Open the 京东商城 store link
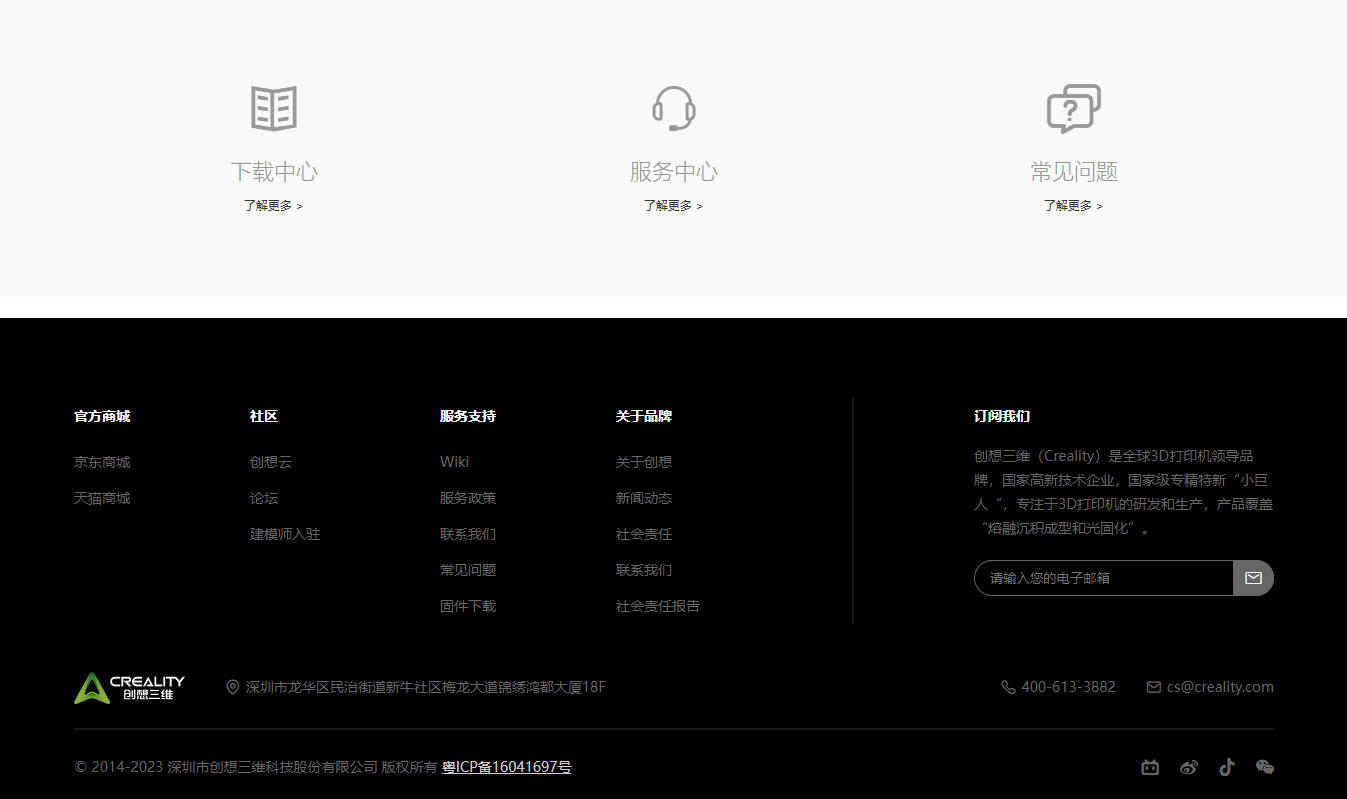 [102, 462]
